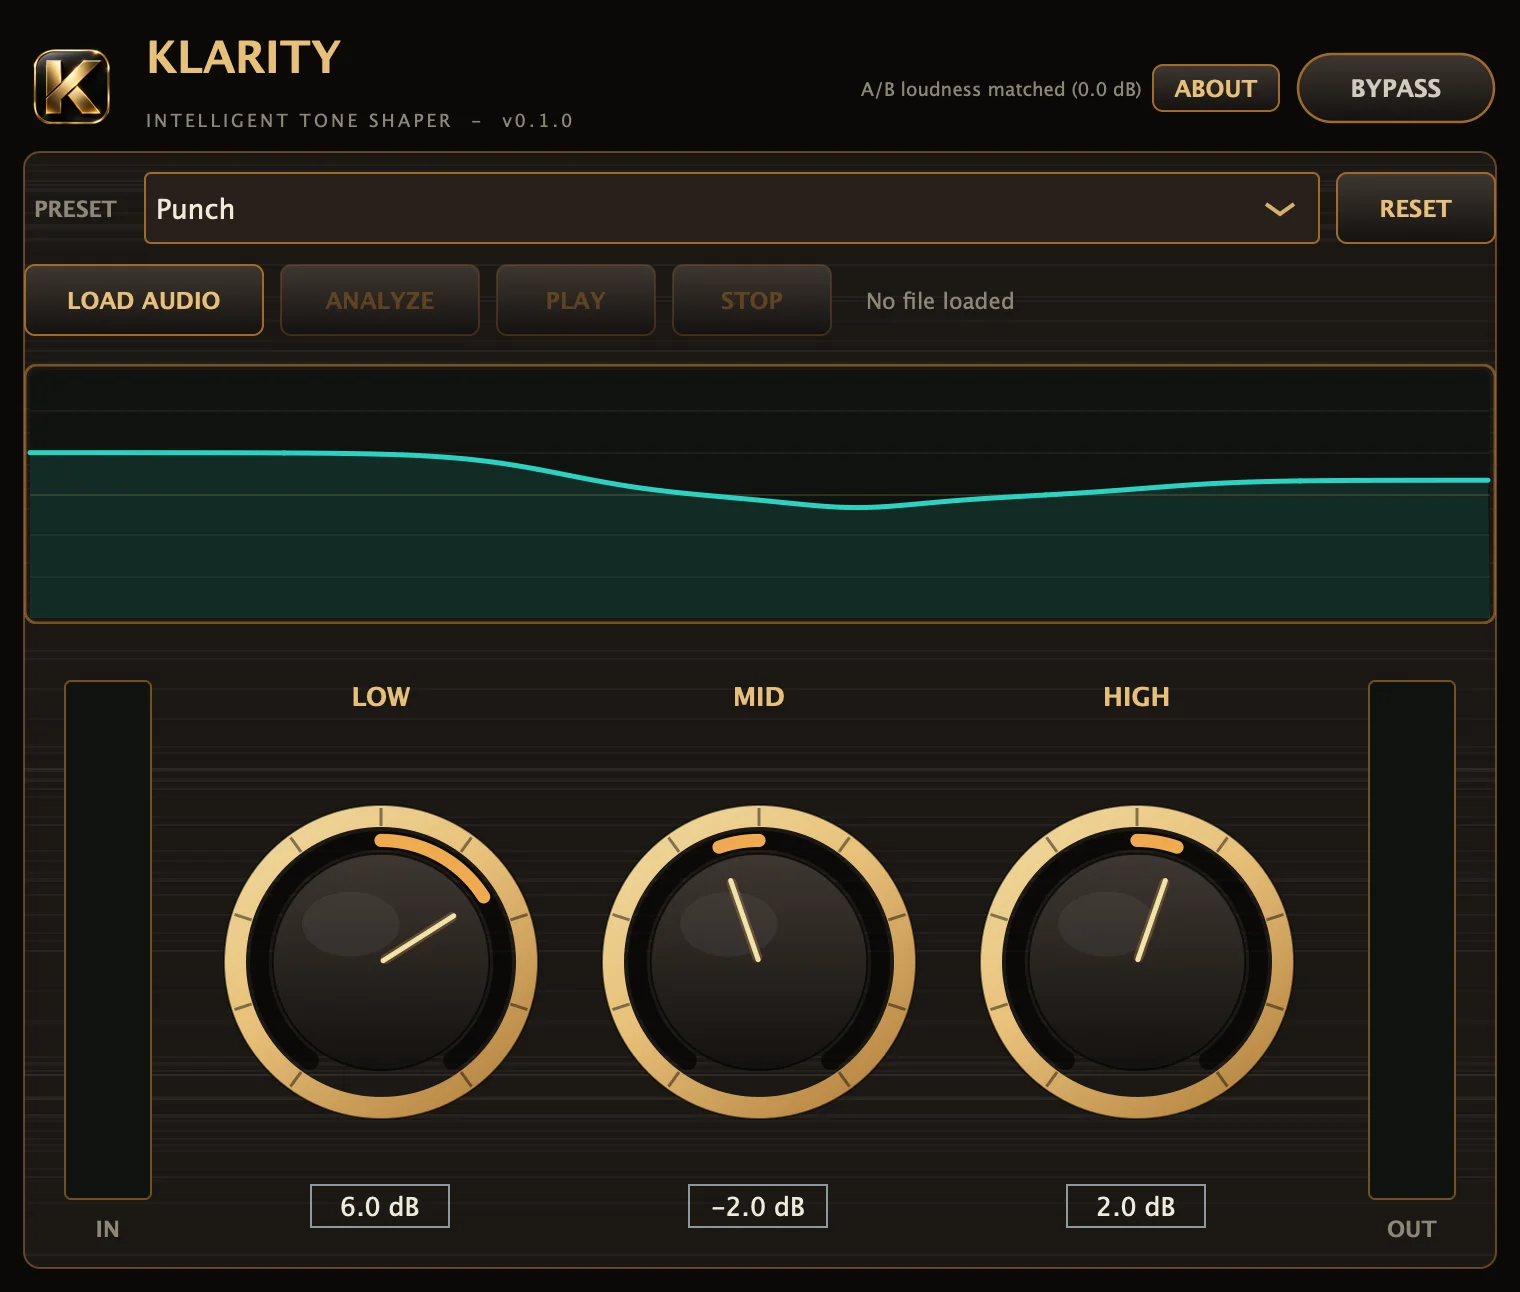Click the PRESET label
Image resolution: width=1520 pixels, height=1292 pixels.
[x=75, y=209]
